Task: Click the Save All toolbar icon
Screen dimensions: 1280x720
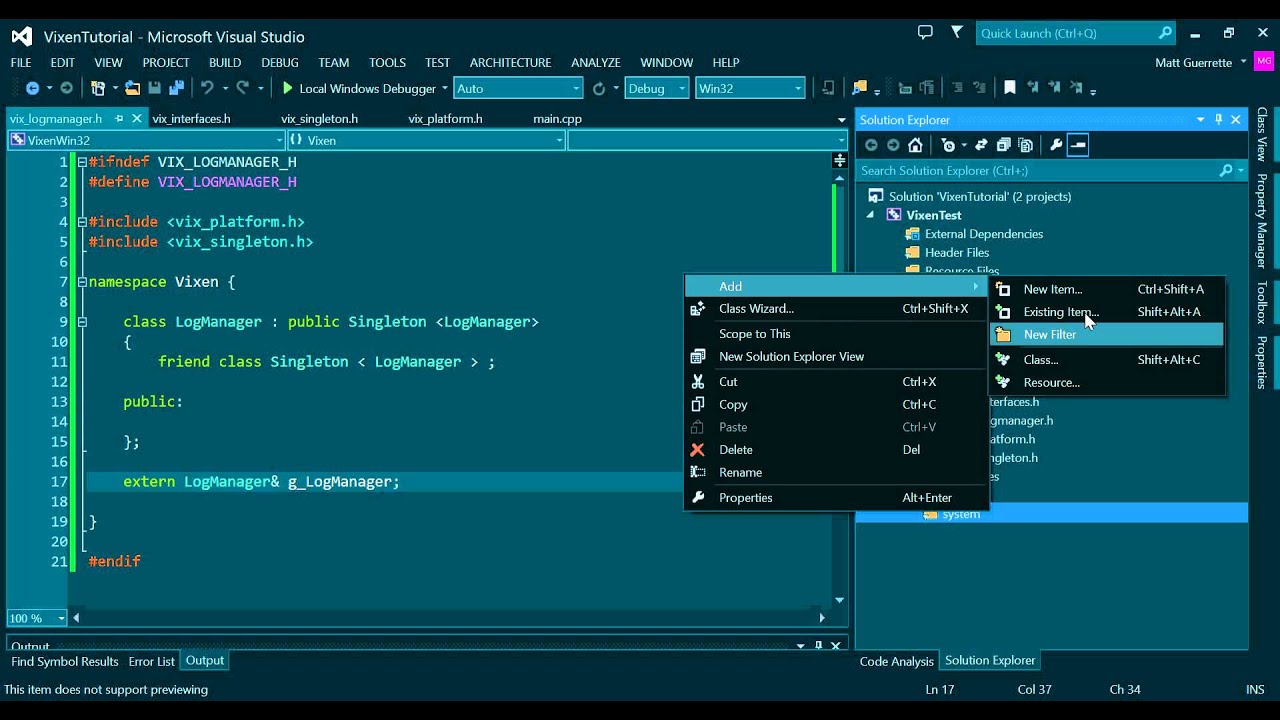Action: (176, 88)
